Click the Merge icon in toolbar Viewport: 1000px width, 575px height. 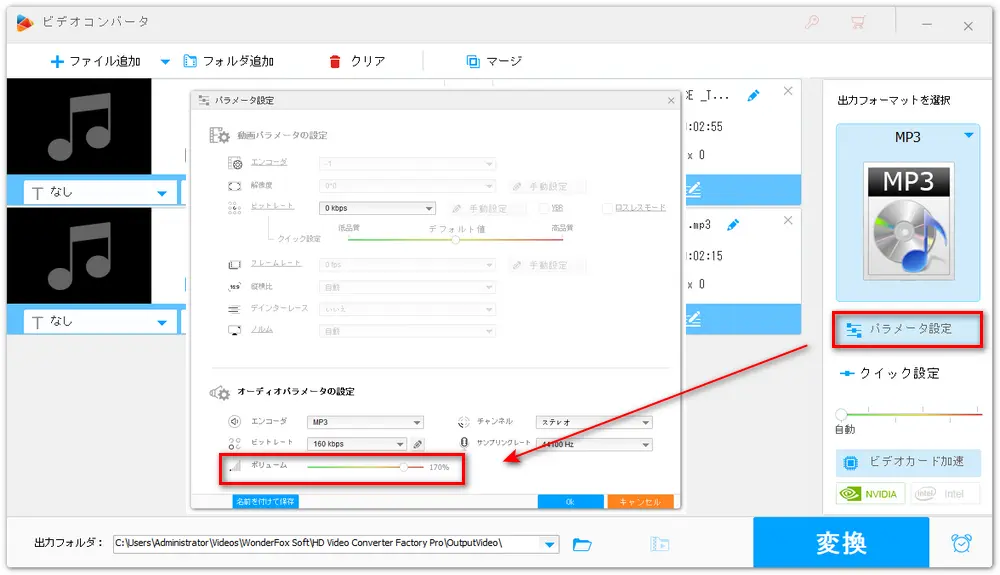tap(473, 61)
